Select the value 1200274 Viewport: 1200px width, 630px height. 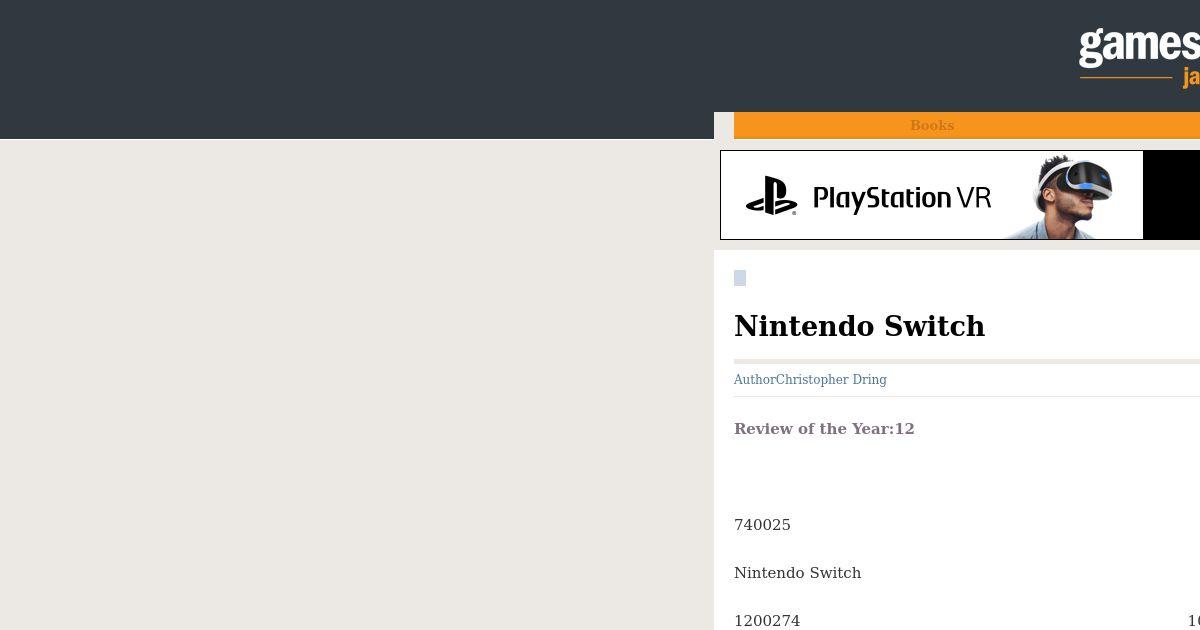[767, 621]
